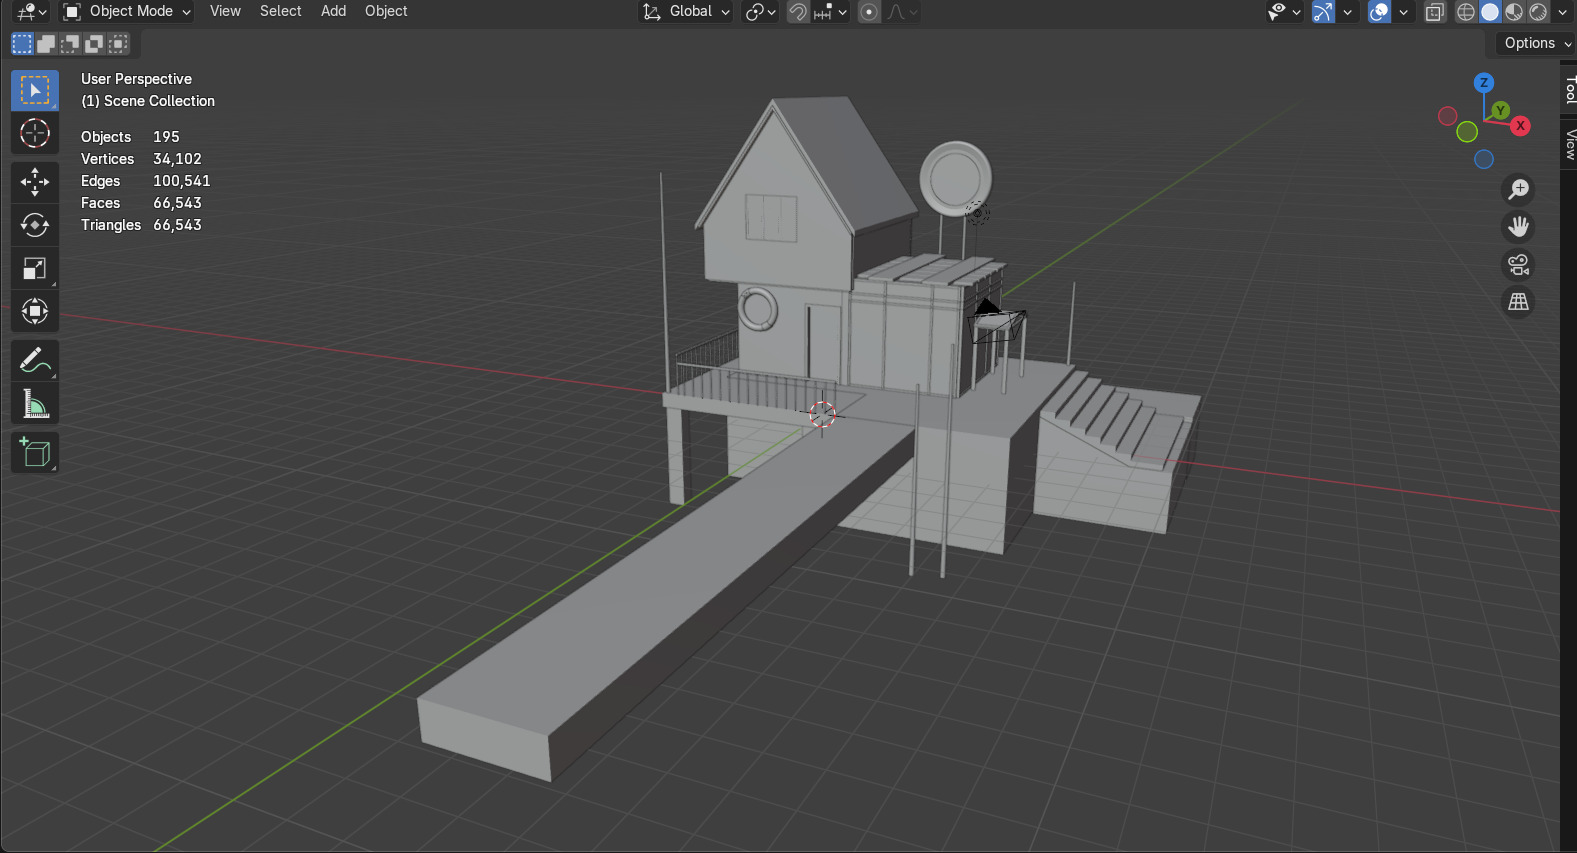Select the Annotate pencil tool
The image size is (1577, 853).
[35, 360]
